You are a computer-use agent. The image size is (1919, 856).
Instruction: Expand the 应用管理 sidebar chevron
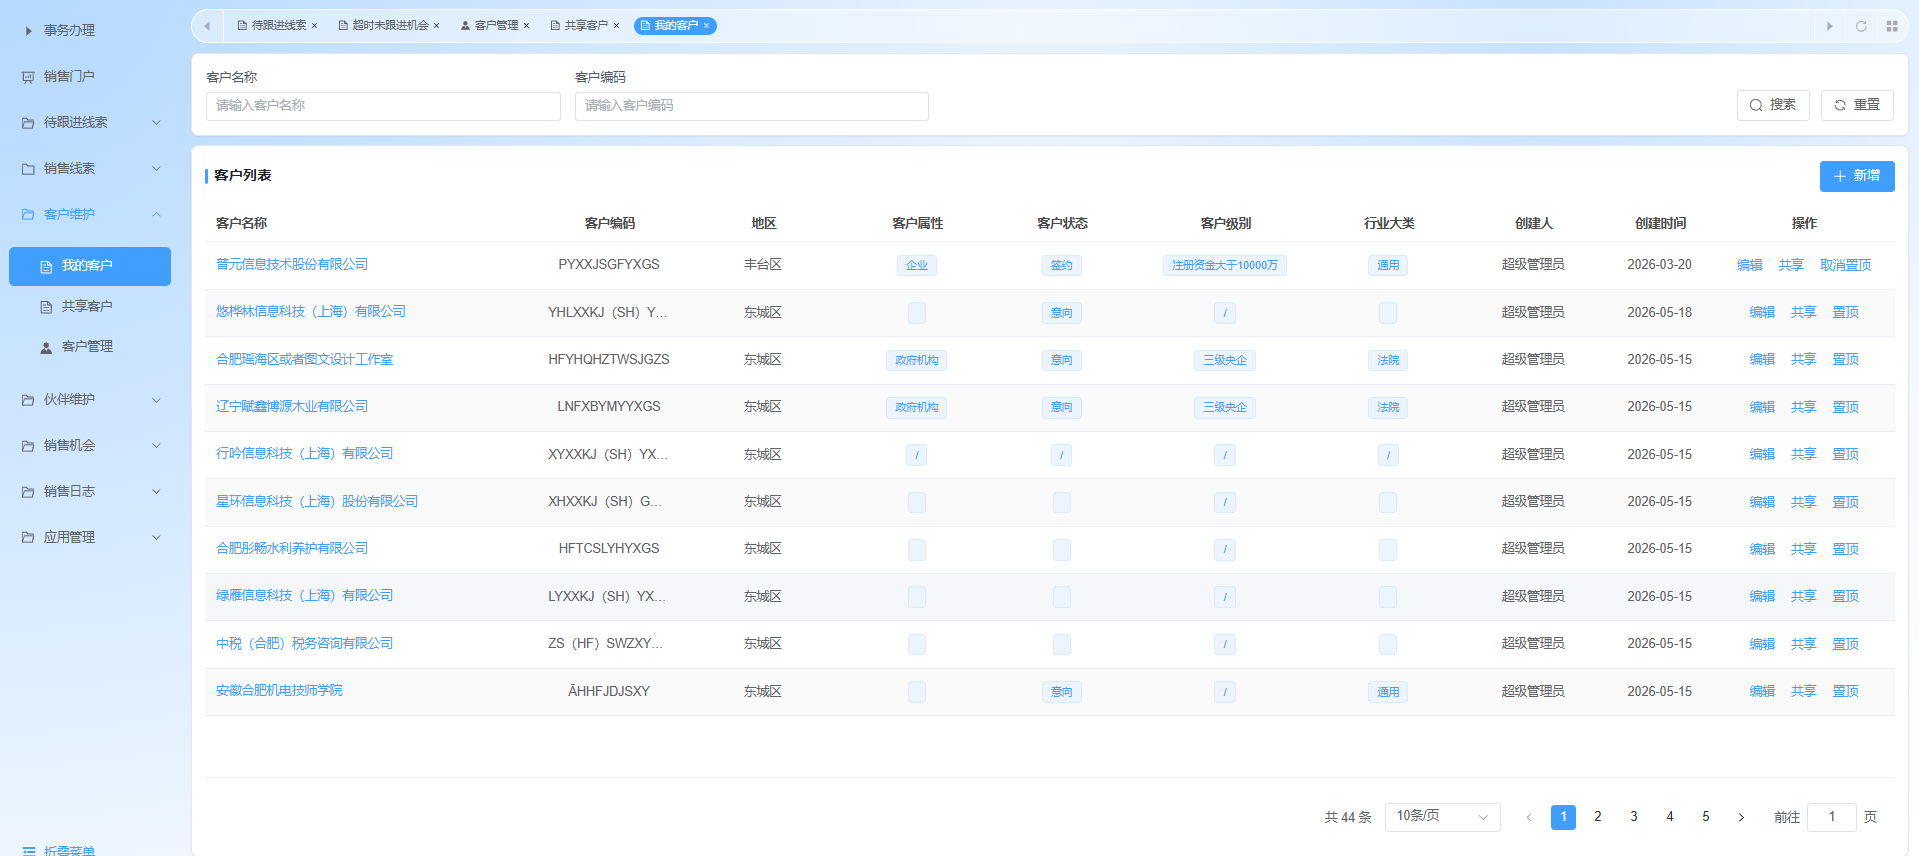pyautogui.click(x=156, y=538)
